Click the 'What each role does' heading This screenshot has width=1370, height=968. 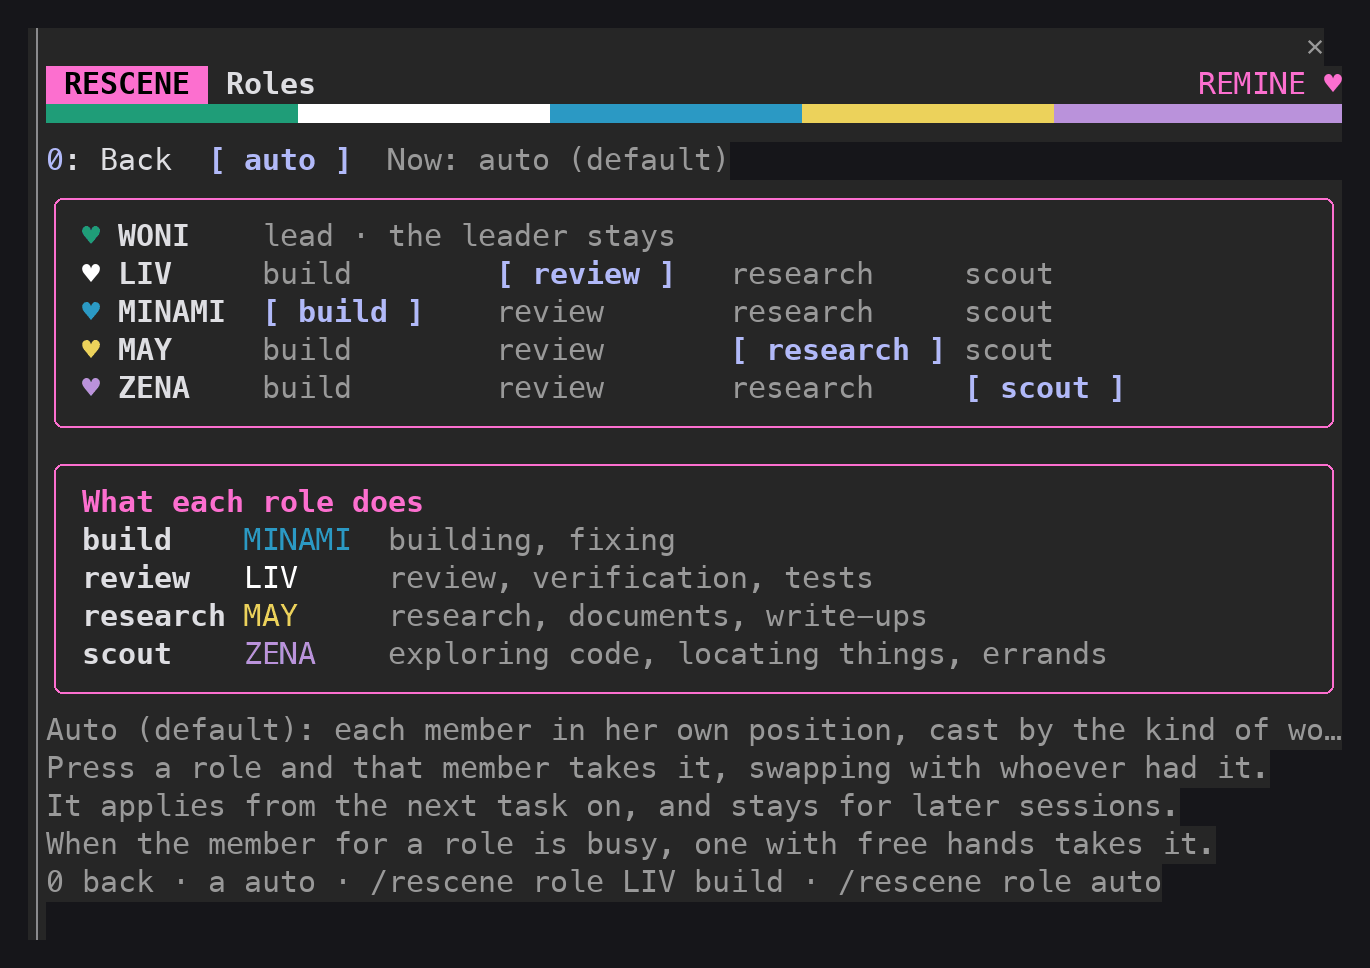pyautogui.click(x=252, y=502)
